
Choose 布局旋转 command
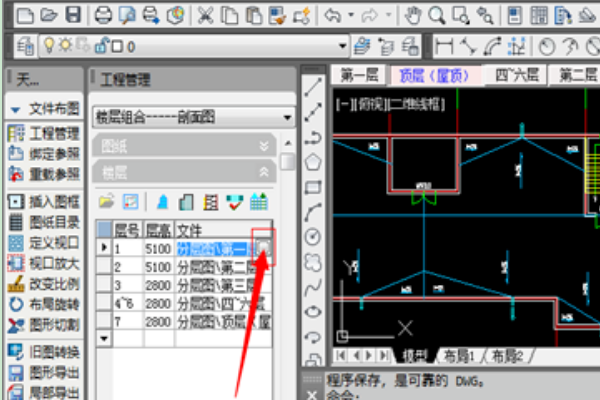point(44,304)
